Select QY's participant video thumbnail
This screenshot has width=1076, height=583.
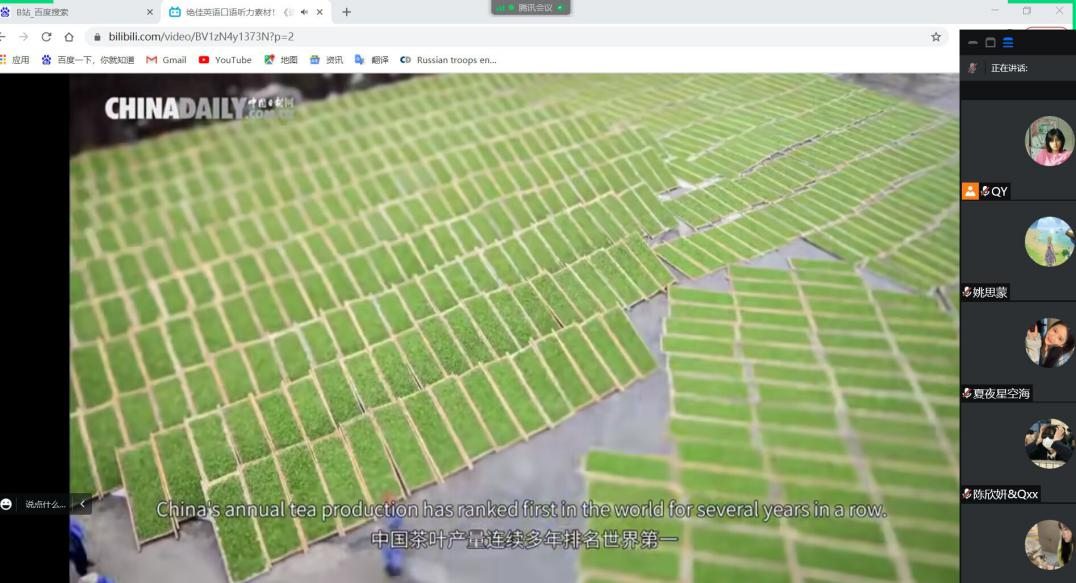[x=1048, y=141]
